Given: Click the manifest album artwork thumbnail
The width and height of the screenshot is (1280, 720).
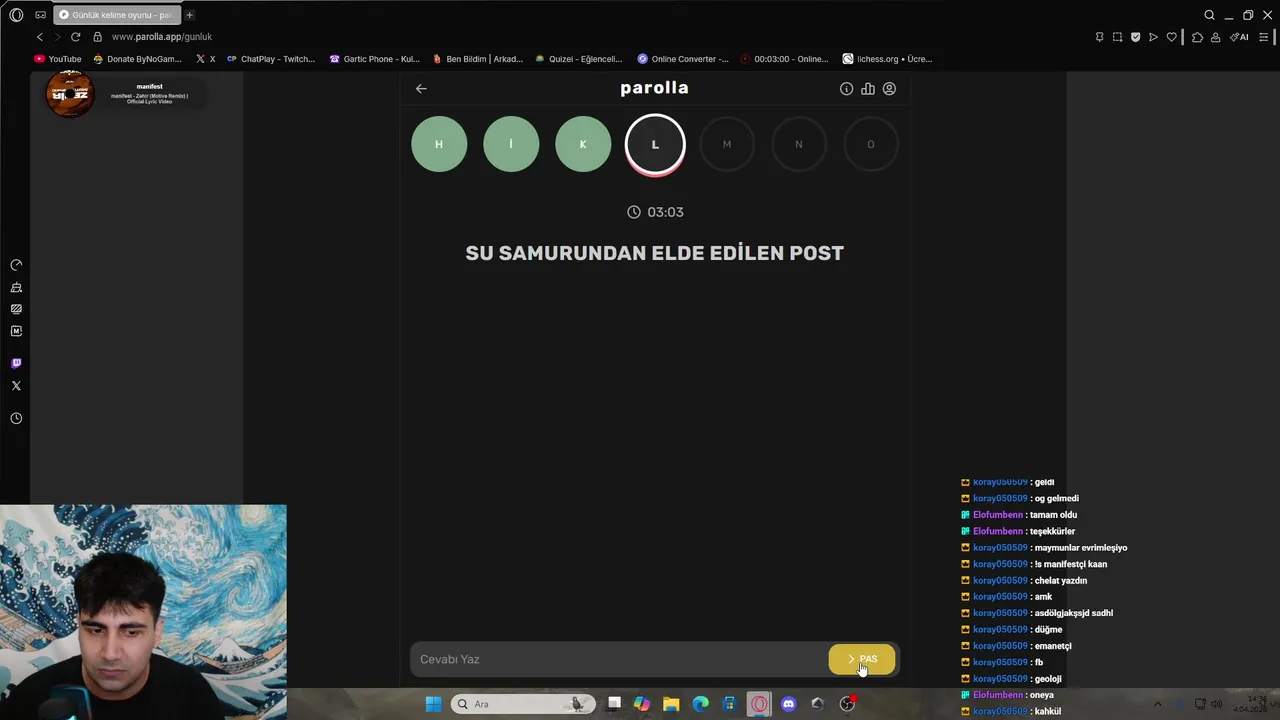Looking at the screenshot, I should click(x=70, y=94).
